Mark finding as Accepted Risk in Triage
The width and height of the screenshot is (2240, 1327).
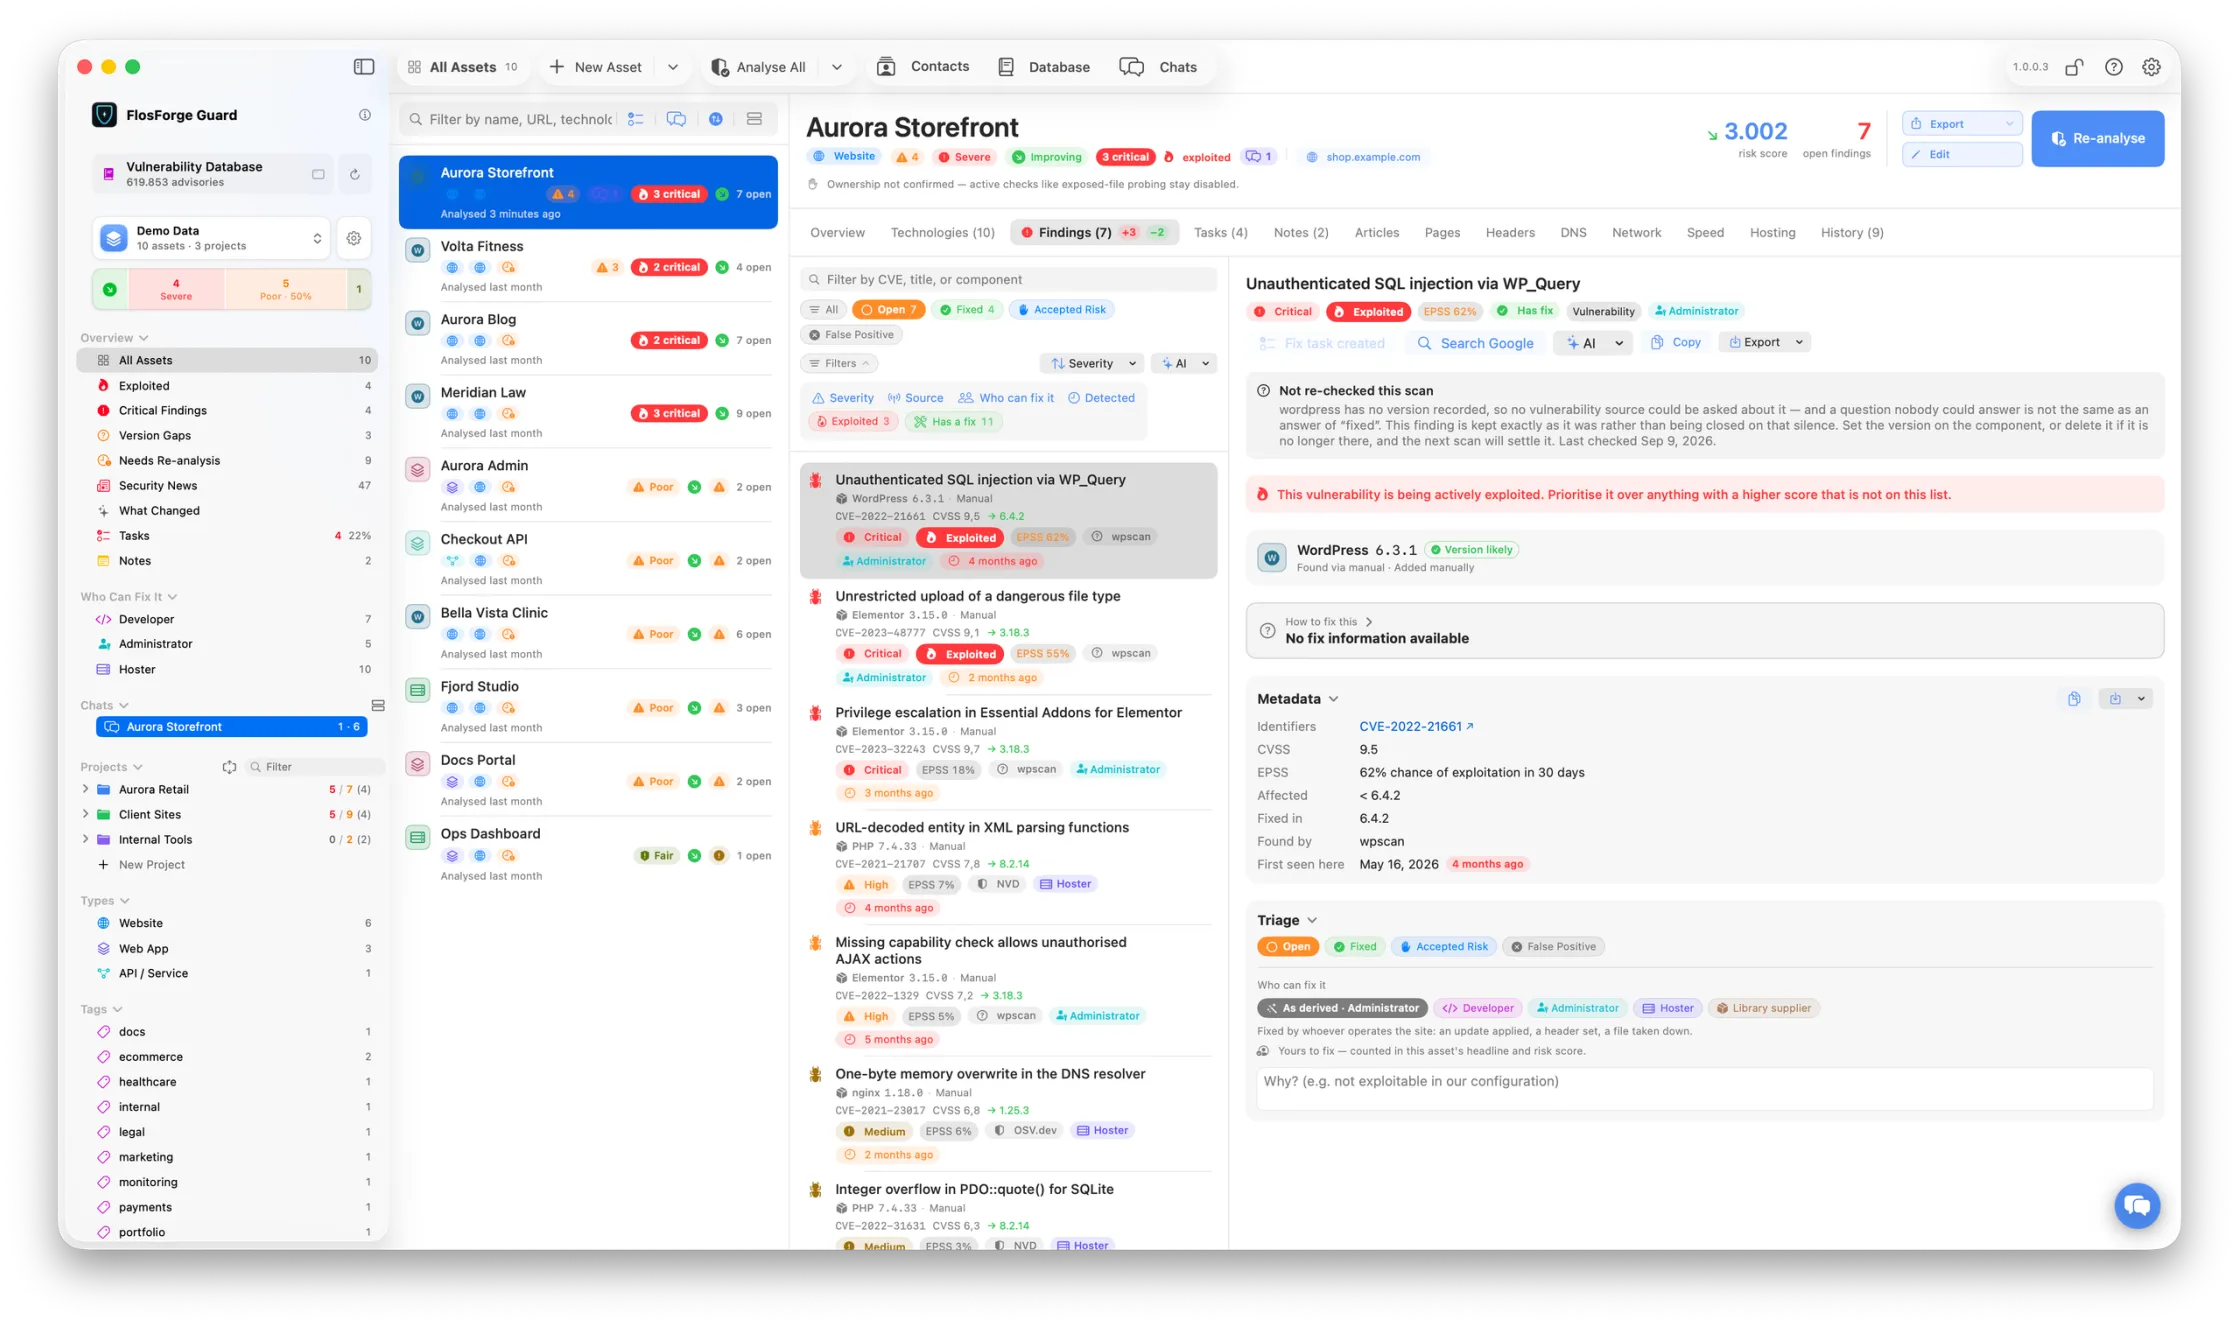point(1443,947)
